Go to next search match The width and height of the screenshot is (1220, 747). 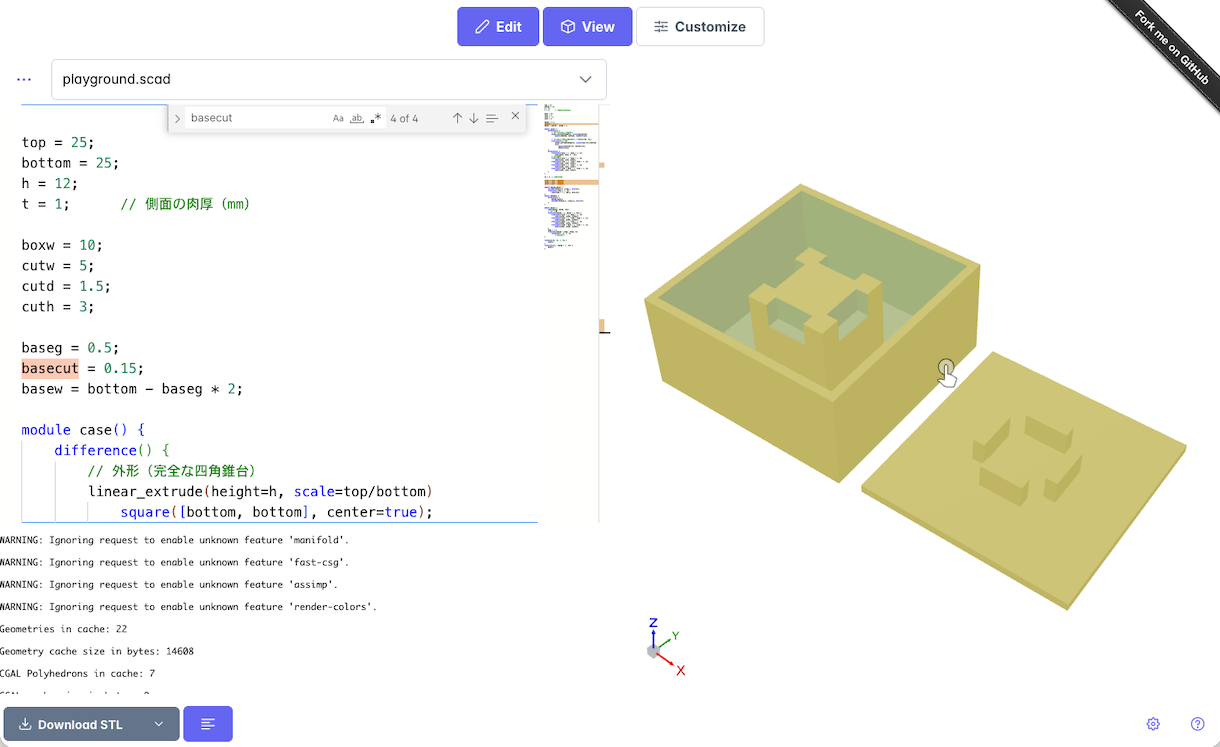pos(474,118)
